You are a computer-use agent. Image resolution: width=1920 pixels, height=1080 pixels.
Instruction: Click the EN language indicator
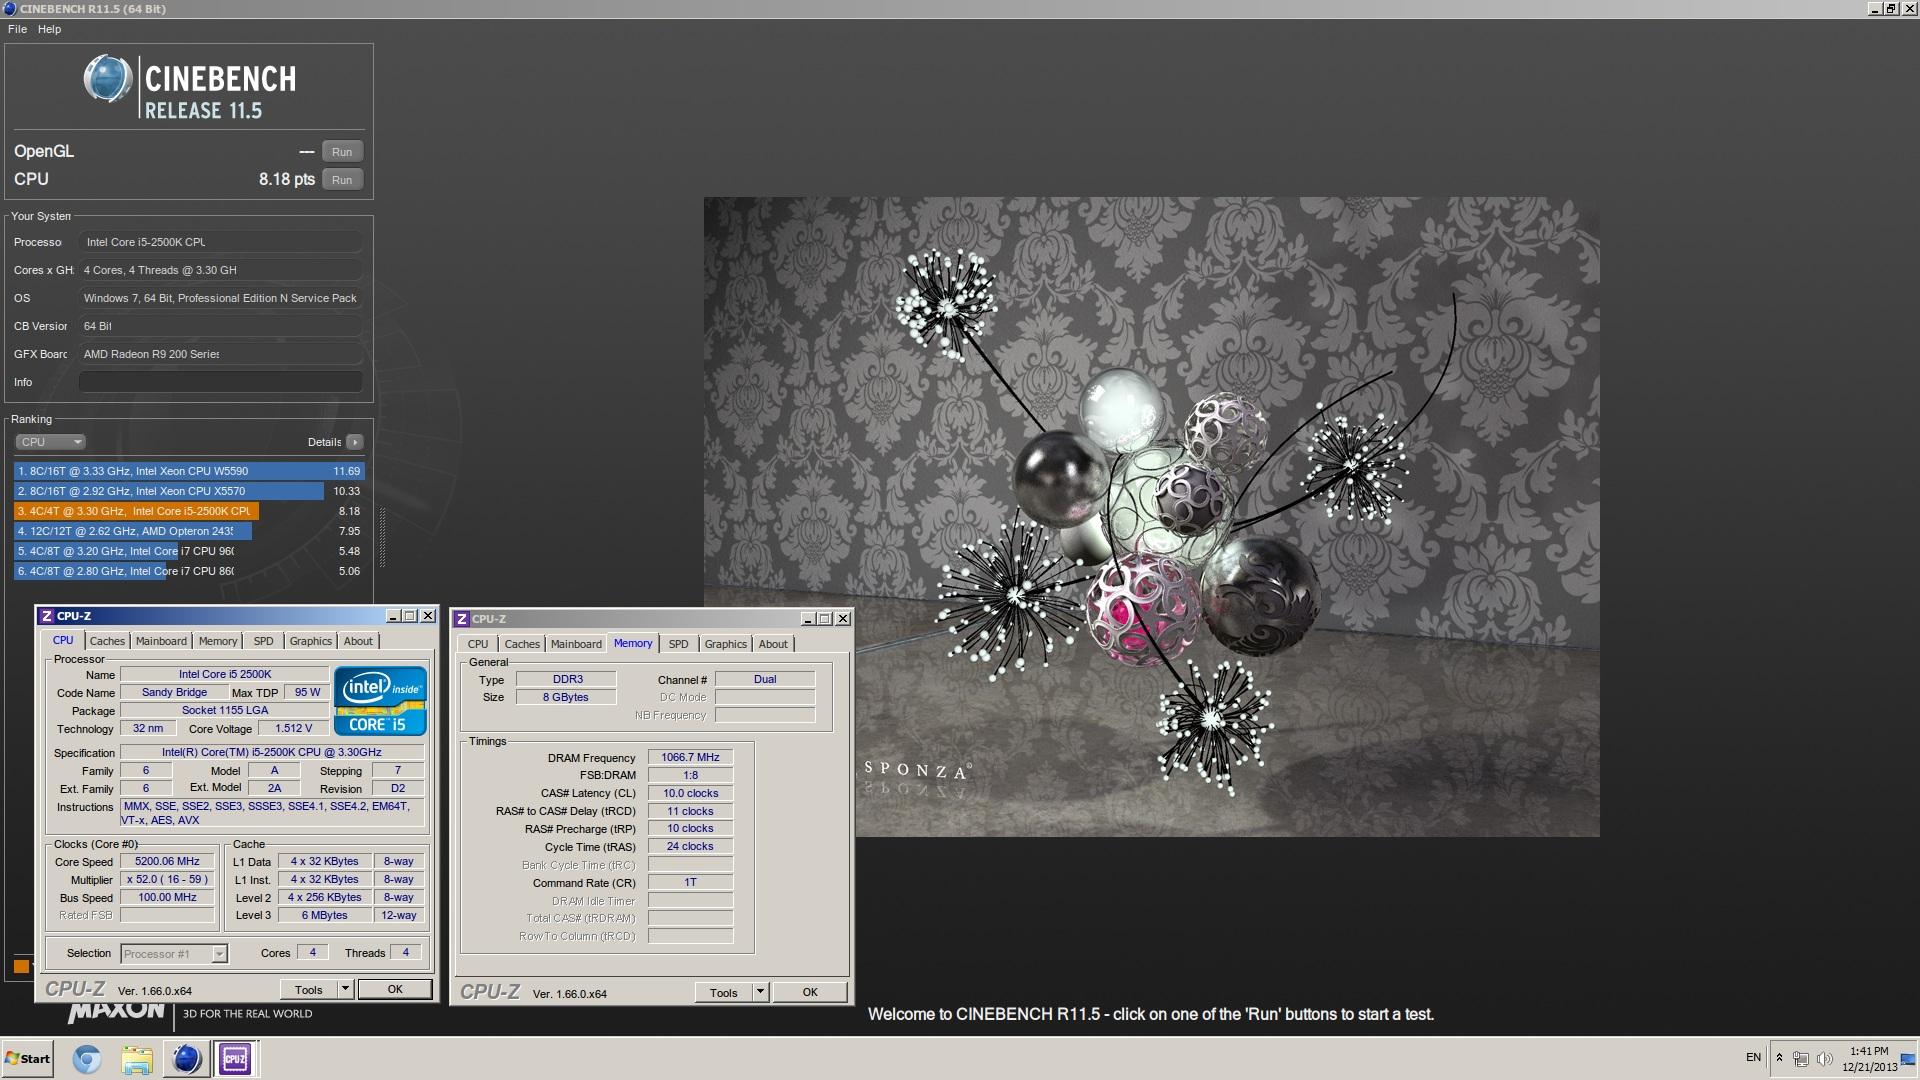pos(1753,1058)
